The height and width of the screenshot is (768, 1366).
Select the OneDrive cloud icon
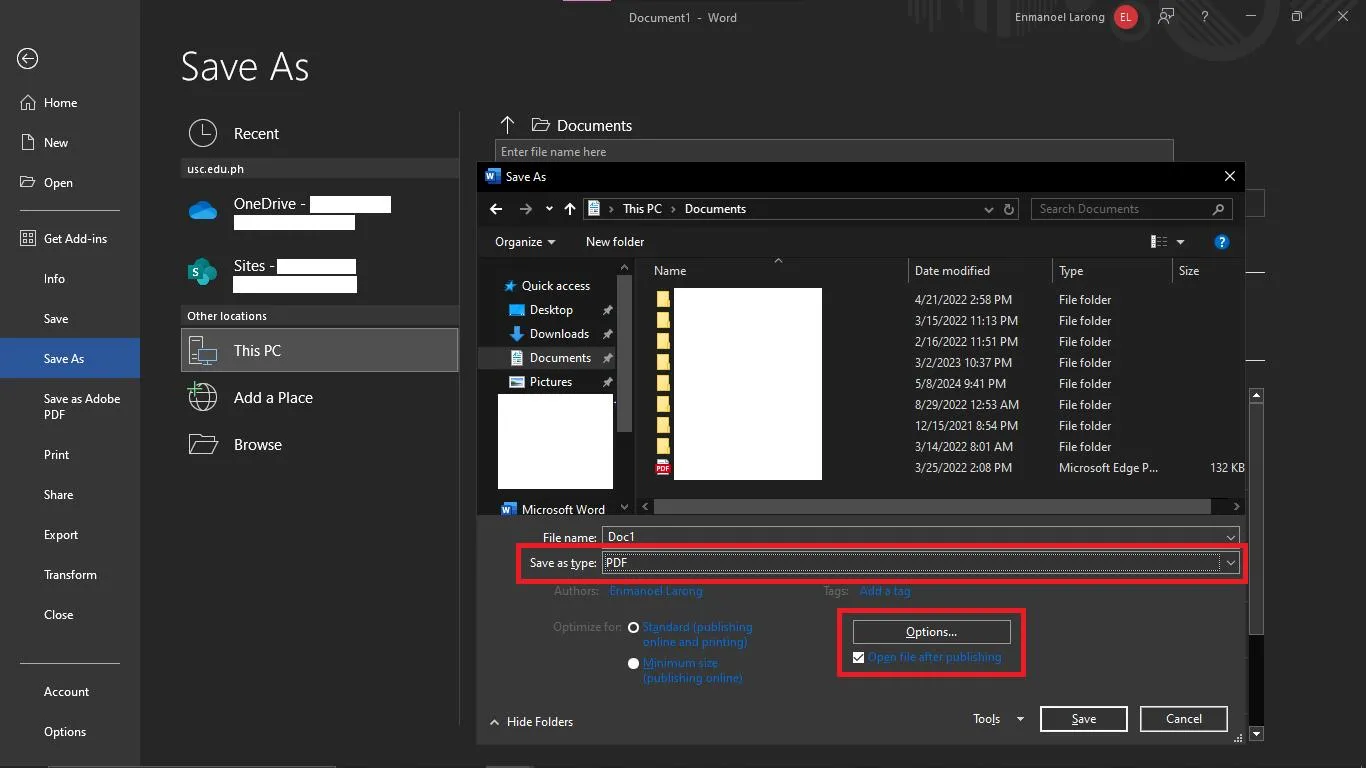click(x=203, y=210)
